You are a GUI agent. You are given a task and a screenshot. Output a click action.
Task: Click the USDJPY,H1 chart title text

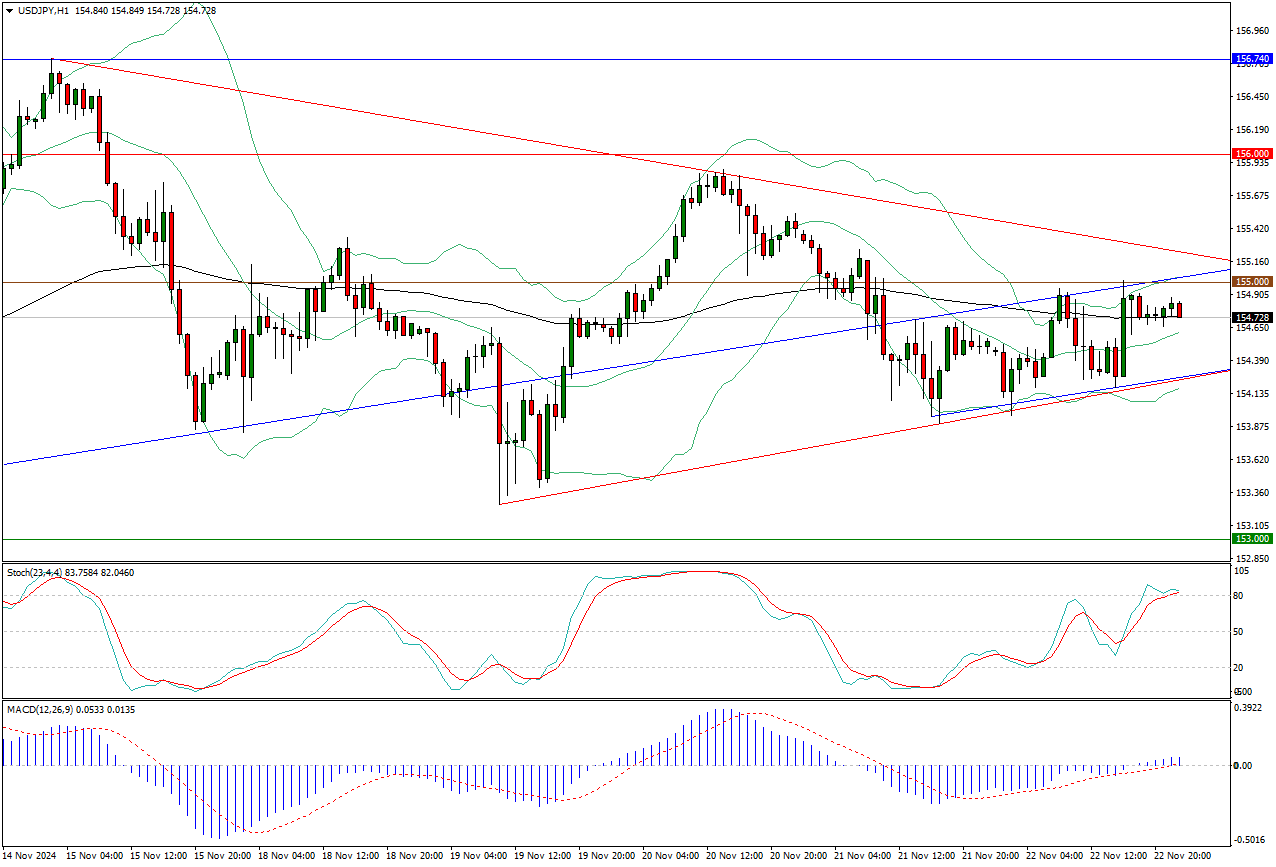pos(43,10)
